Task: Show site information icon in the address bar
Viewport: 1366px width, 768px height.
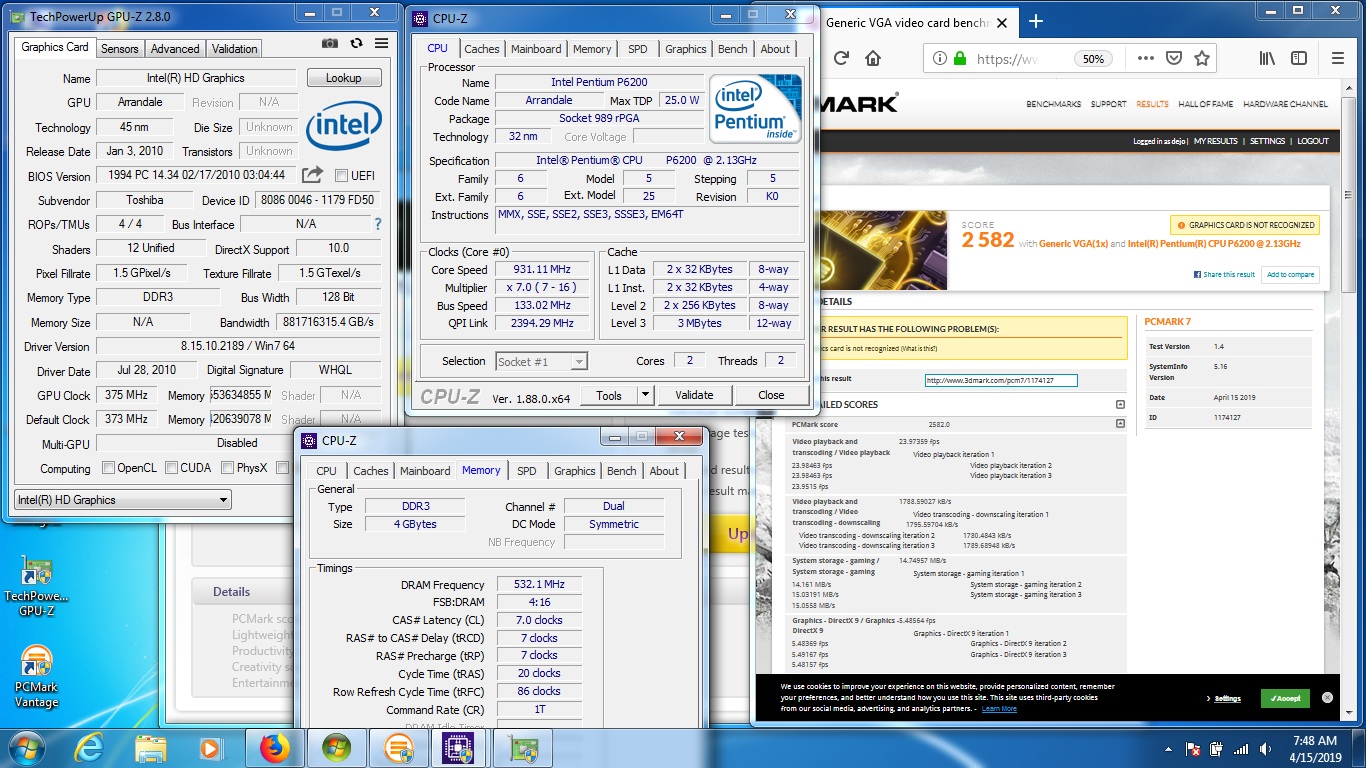Action: click(939, 59)
